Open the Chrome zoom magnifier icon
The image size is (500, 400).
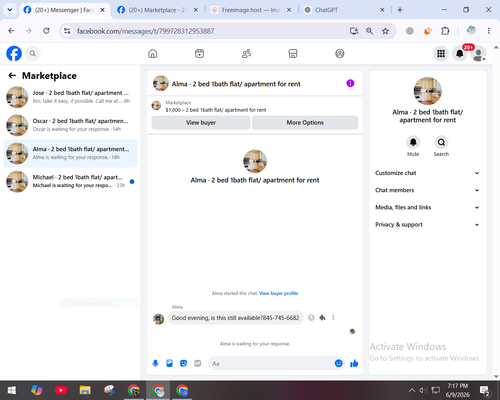click(x=369, y=31)
